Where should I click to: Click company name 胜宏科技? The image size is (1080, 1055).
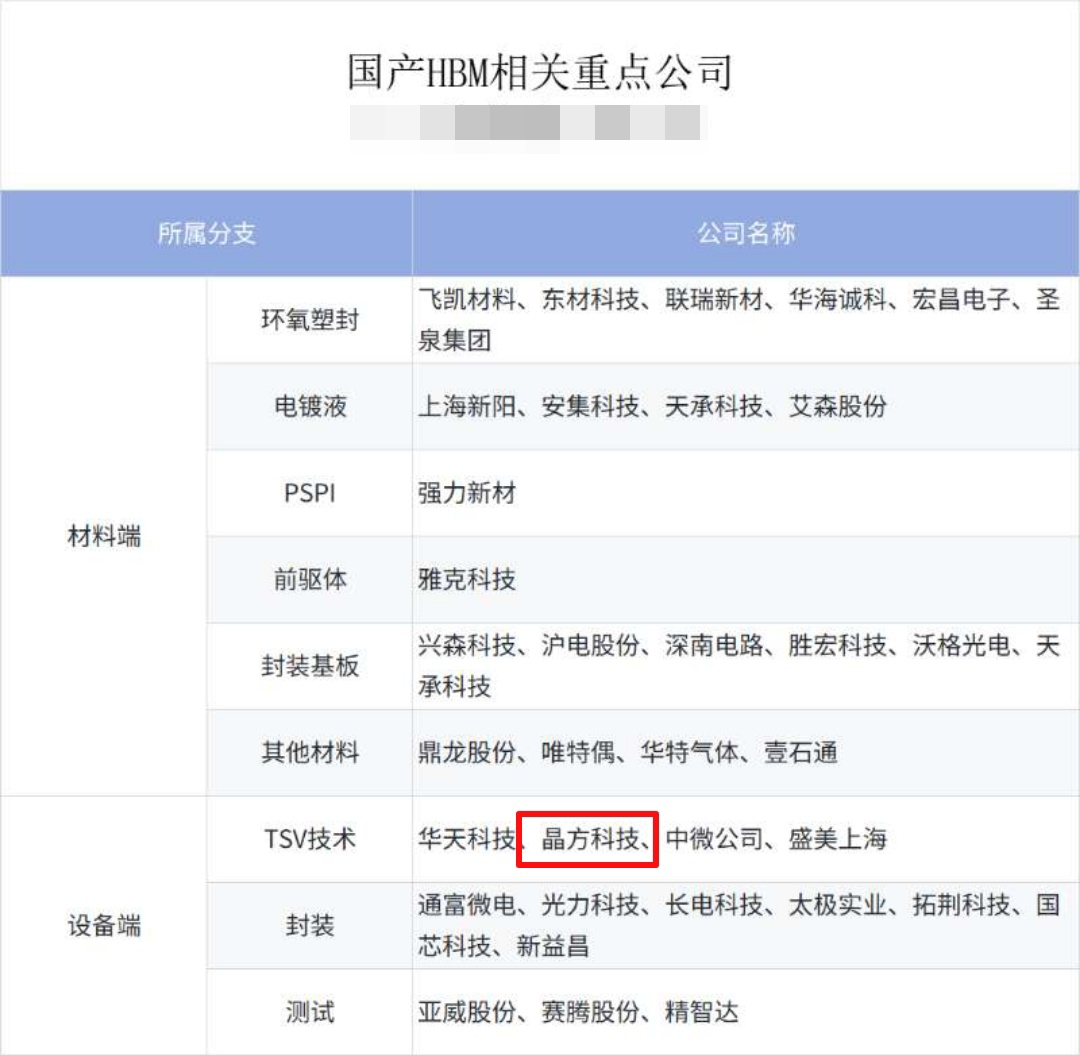pos(838,645)
